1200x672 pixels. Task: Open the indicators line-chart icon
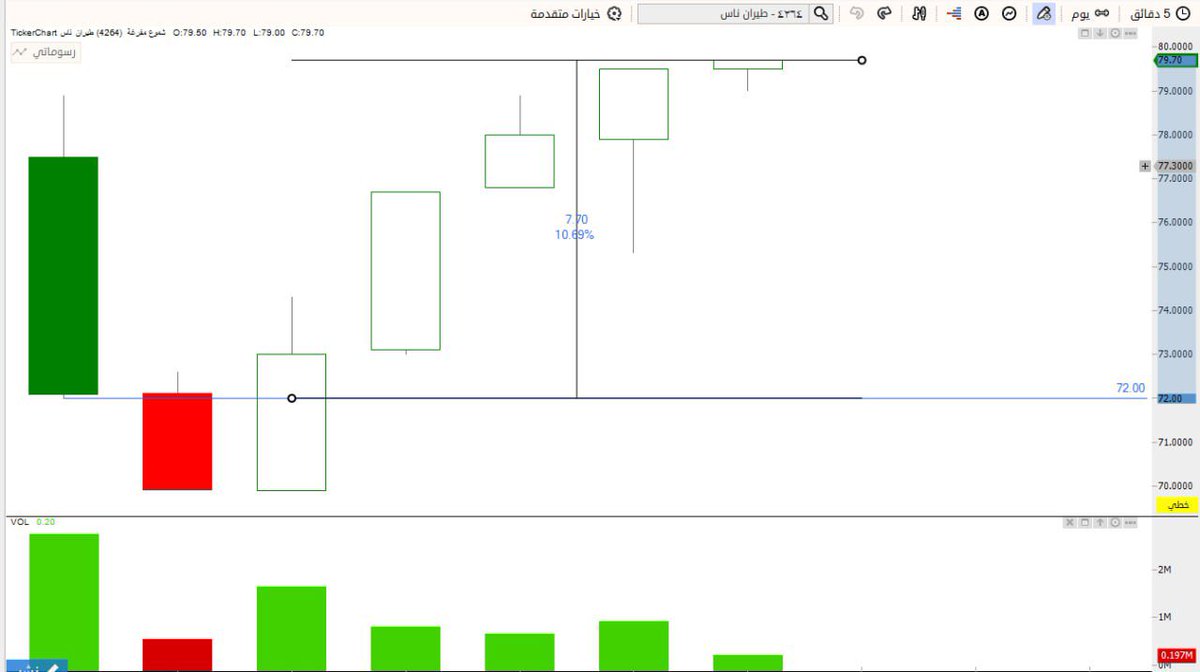1010,13
